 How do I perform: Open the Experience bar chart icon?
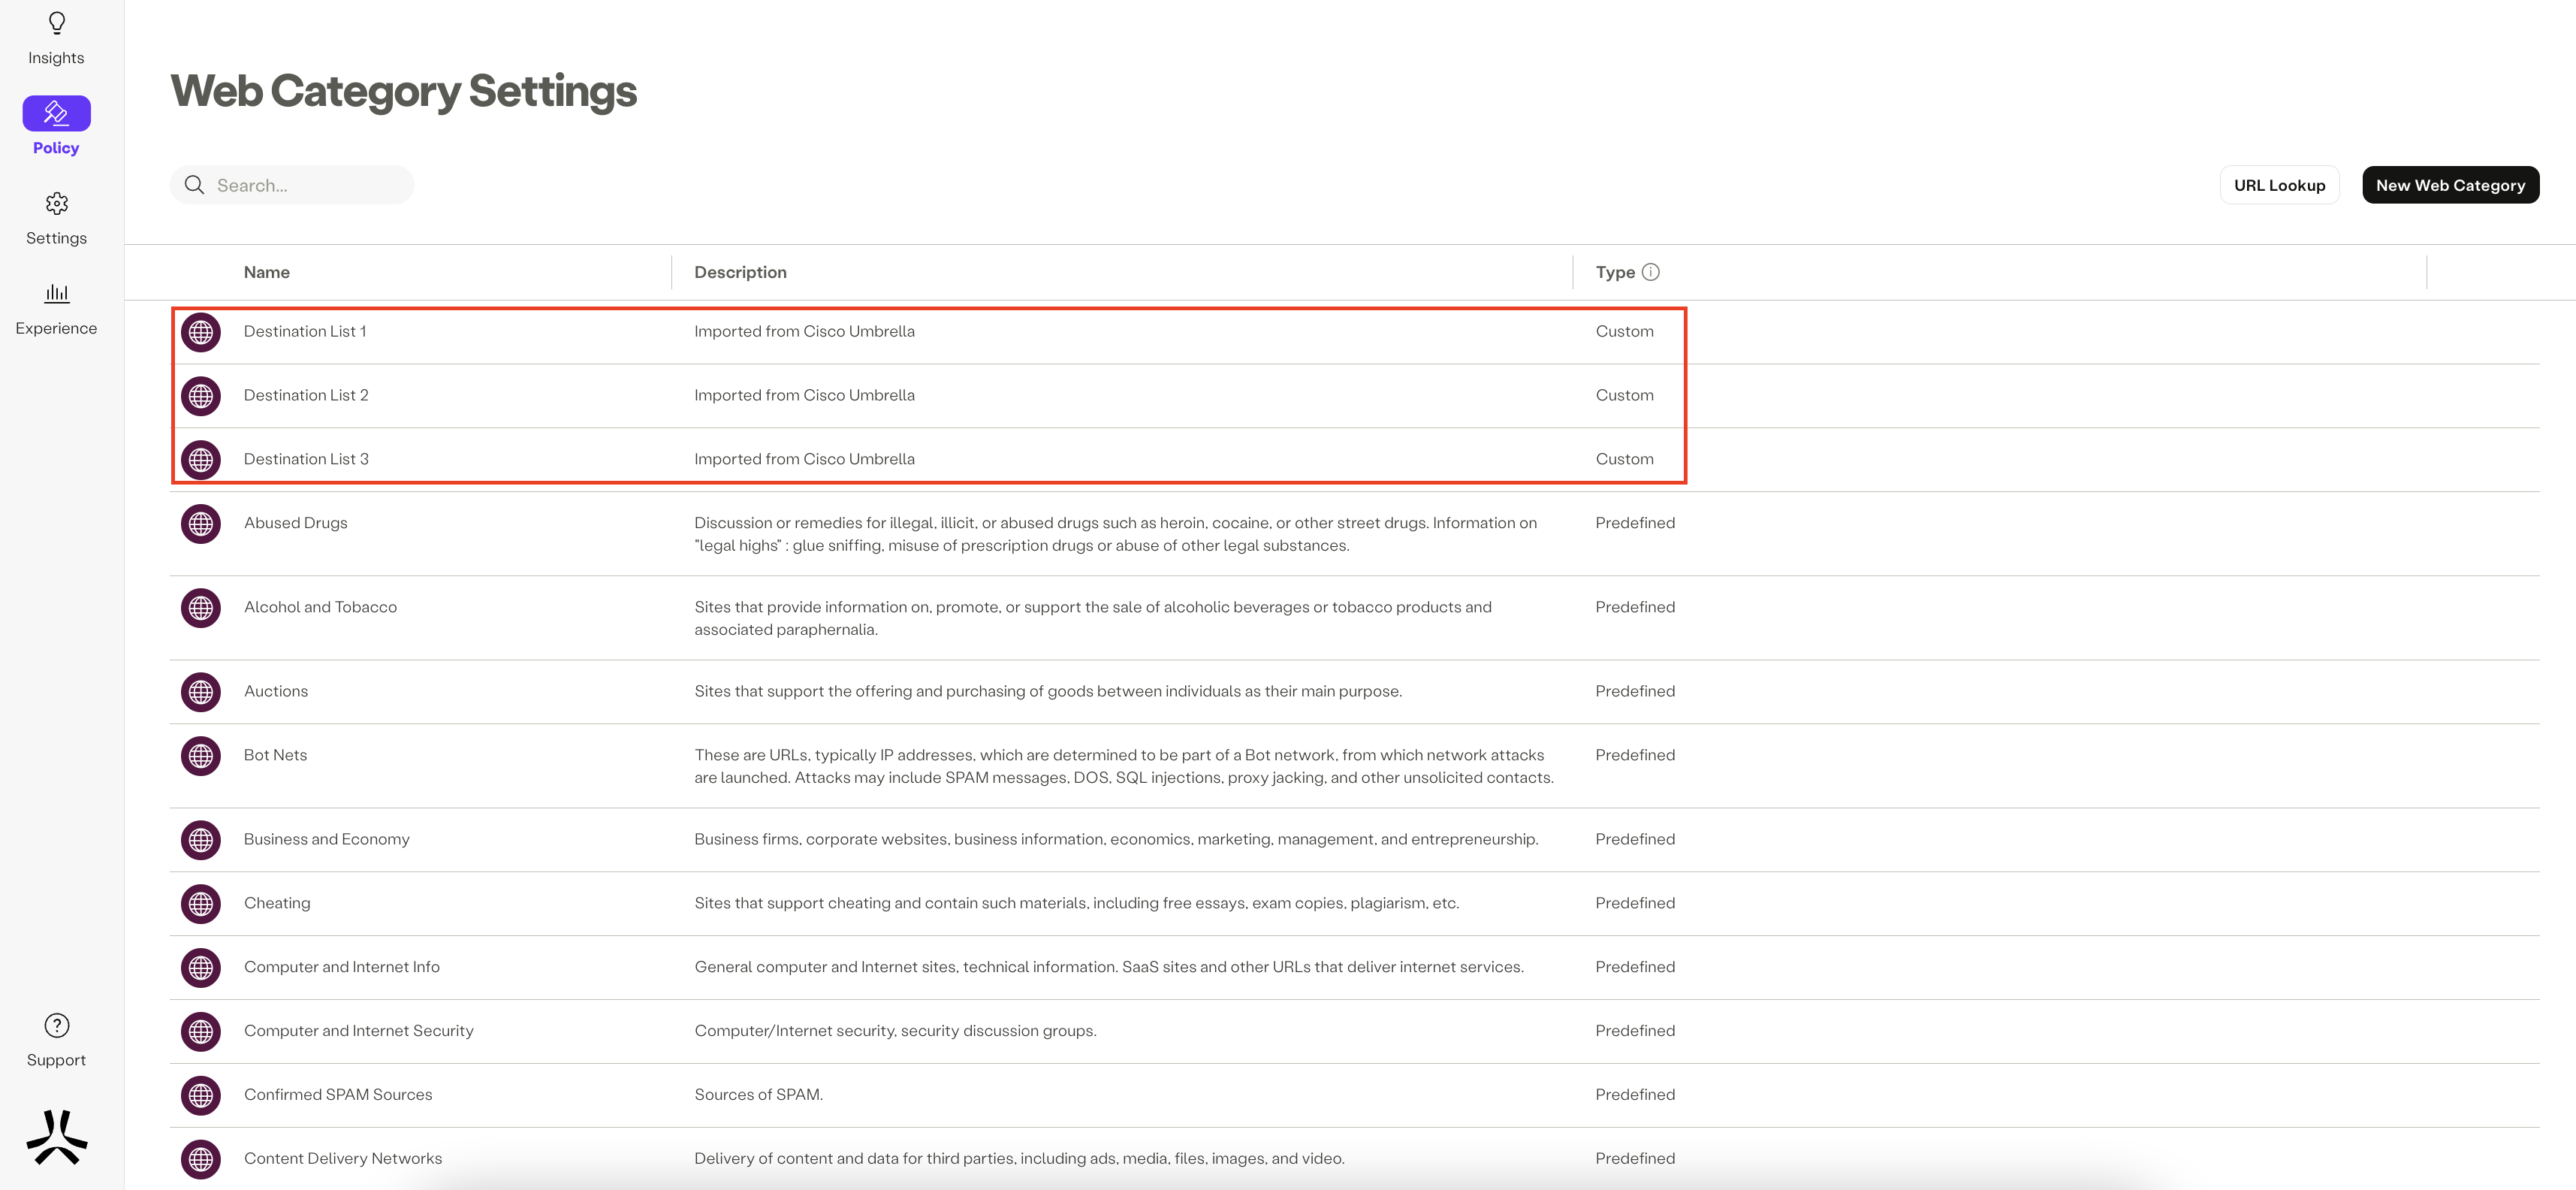(x=57, y=293)
